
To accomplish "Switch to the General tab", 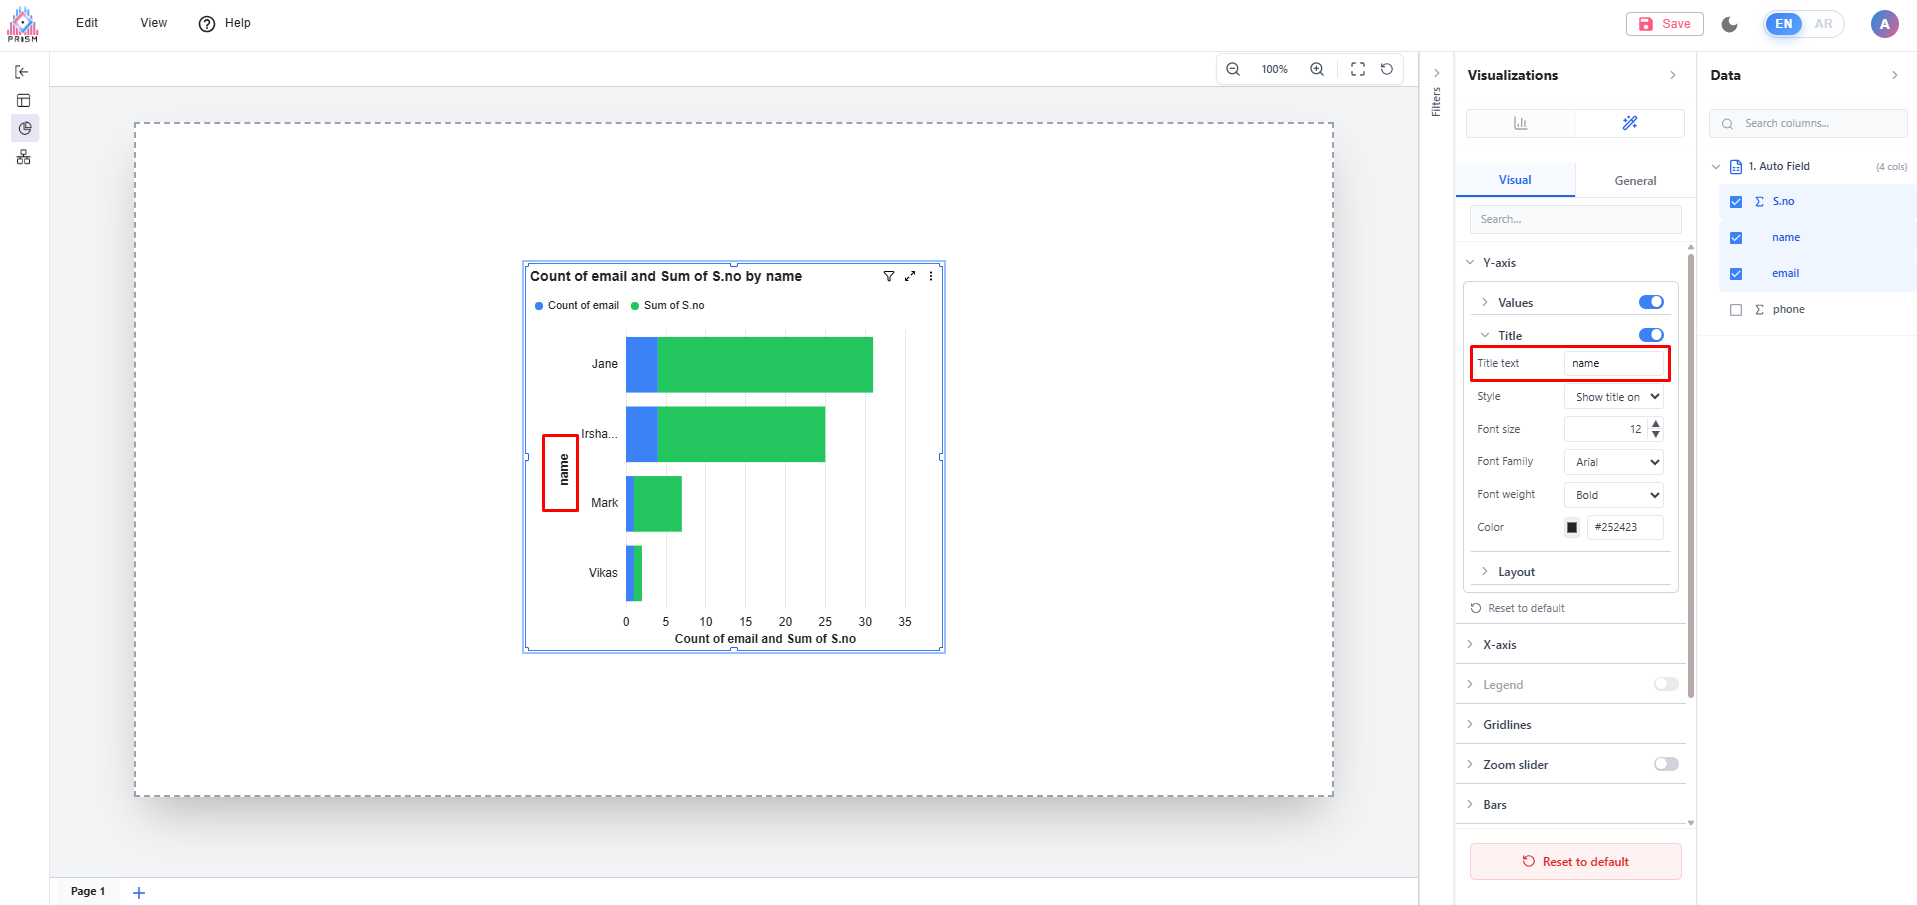I will (x=1635, y=181).
